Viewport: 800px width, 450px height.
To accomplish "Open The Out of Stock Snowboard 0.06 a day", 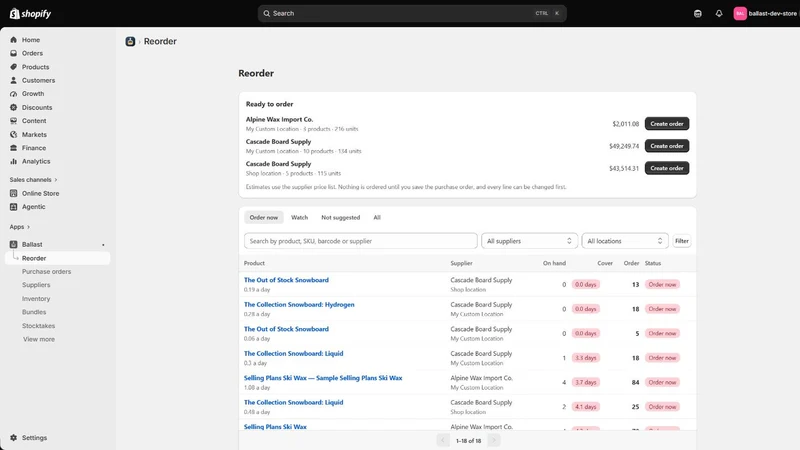I will point(286,329).
